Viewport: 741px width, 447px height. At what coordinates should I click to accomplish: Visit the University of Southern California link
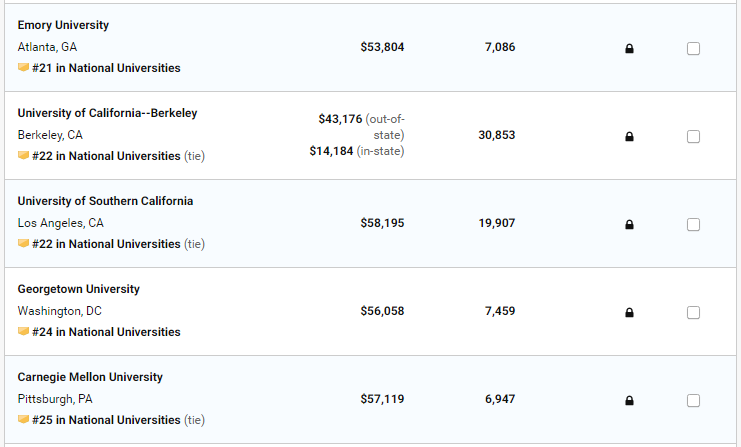(105, 201)
